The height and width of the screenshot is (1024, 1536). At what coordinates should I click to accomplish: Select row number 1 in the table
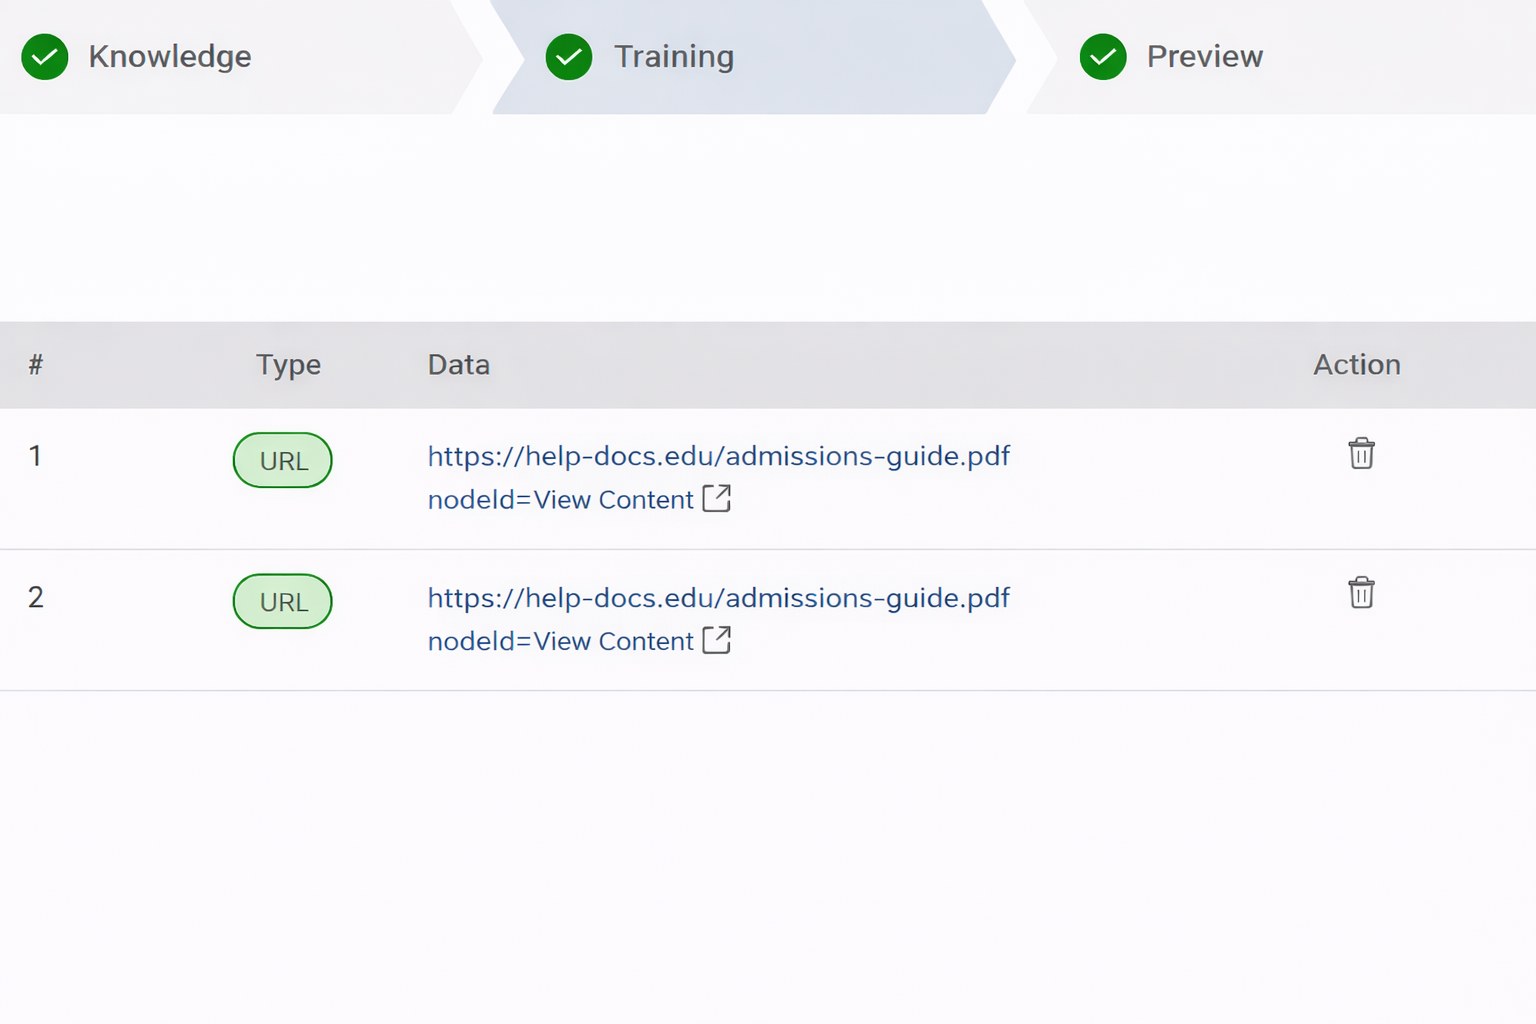pyautogui.click(x=36, y=456)
